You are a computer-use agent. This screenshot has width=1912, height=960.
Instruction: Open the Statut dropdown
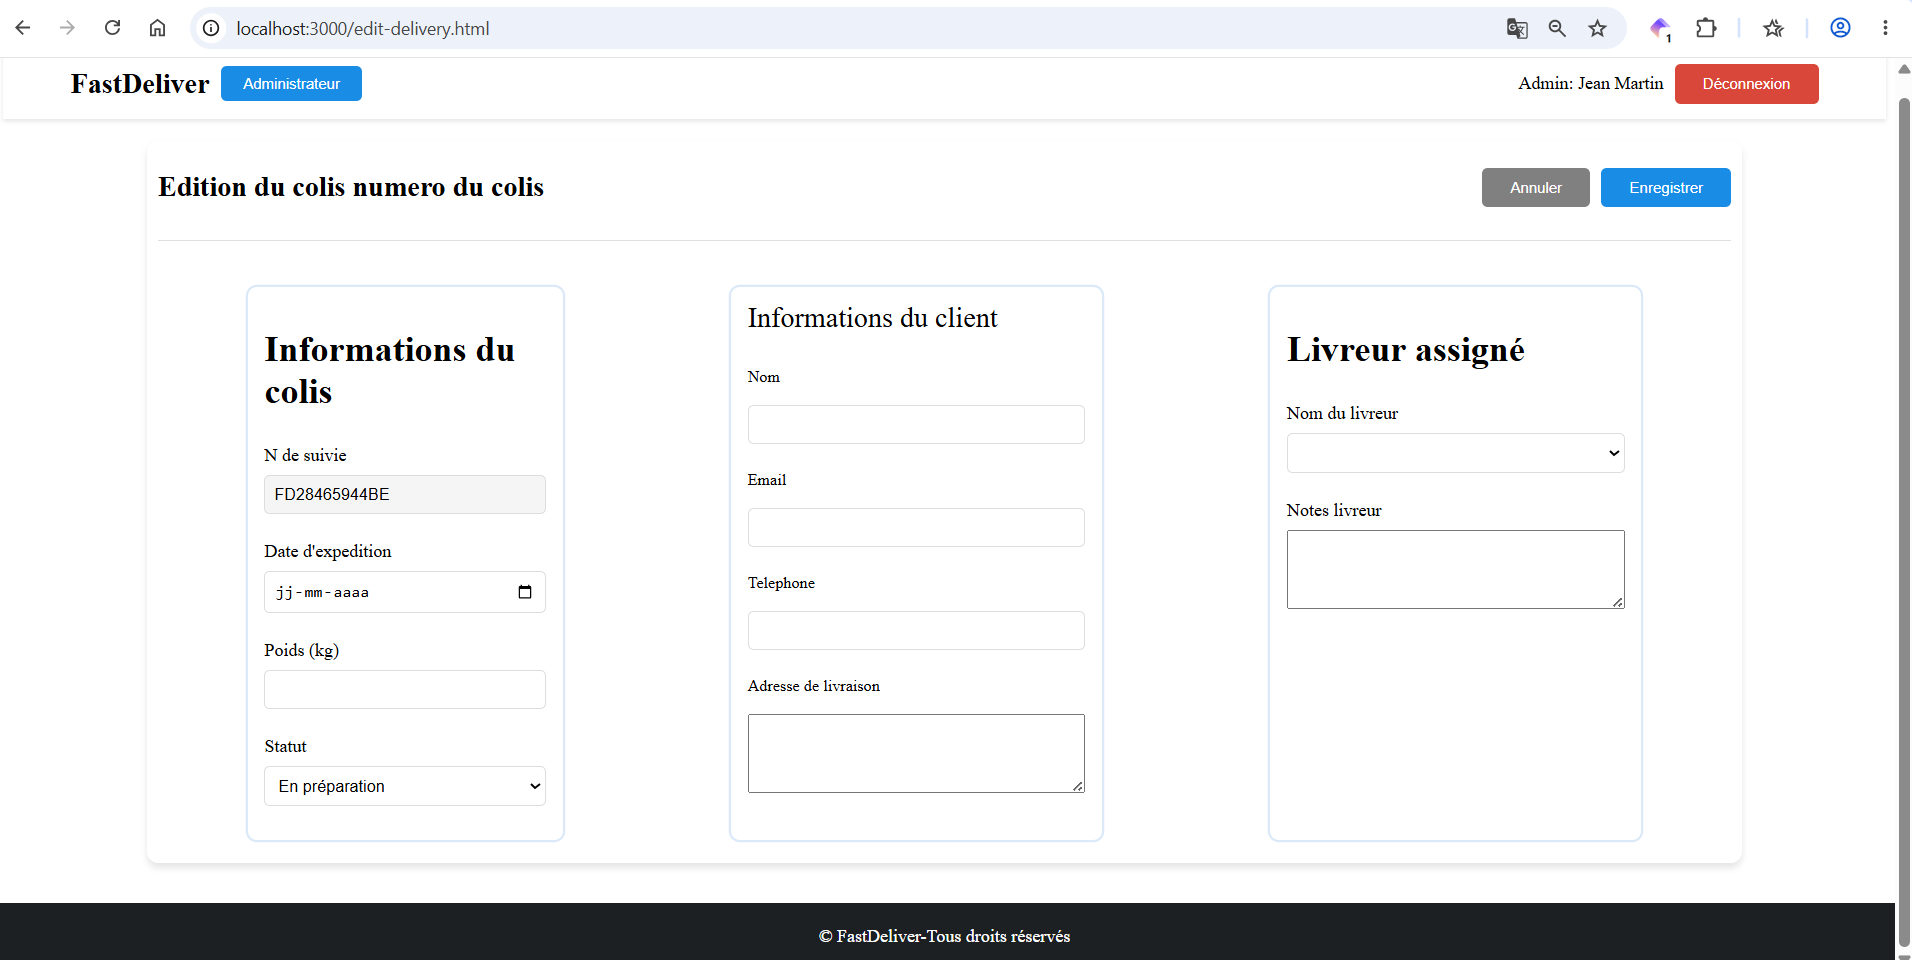[405, 786]
